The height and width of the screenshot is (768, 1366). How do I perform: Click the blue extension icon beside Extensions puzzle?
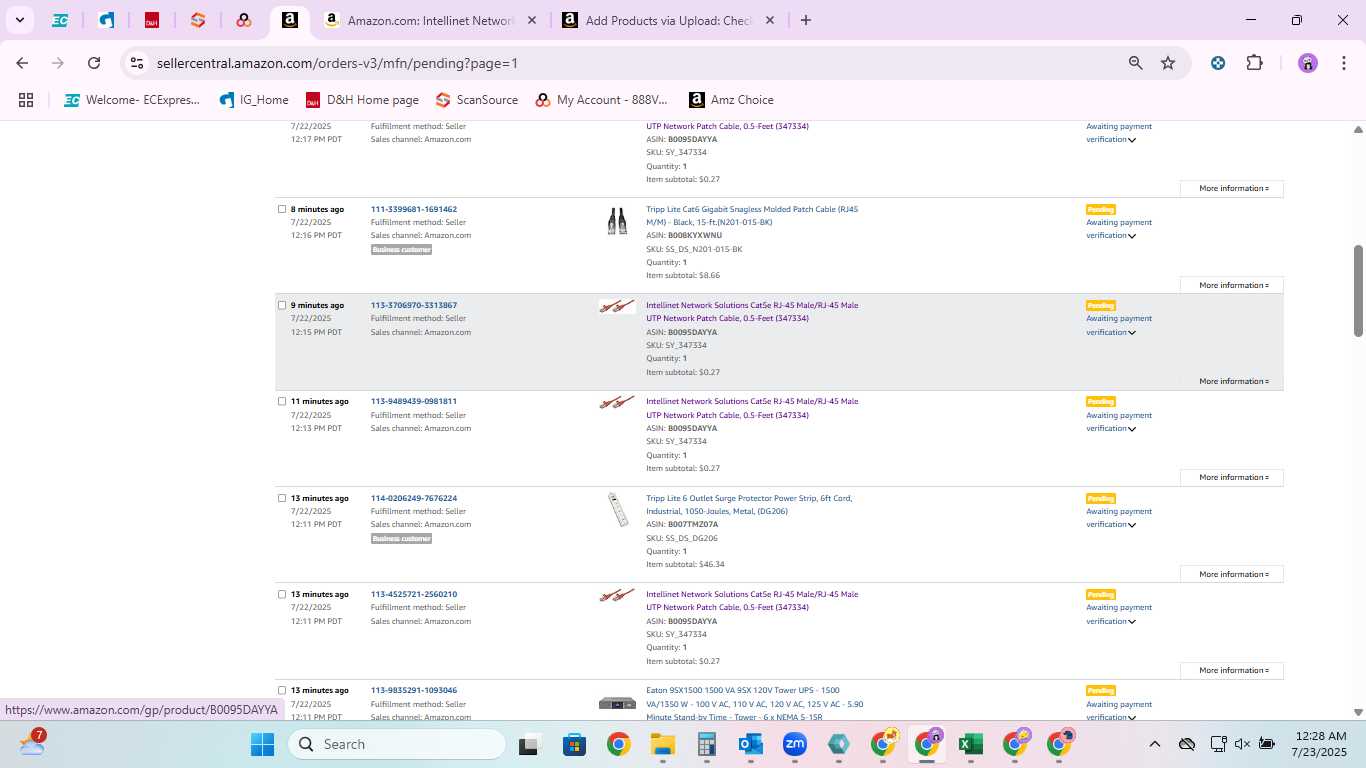[1218, 63]
